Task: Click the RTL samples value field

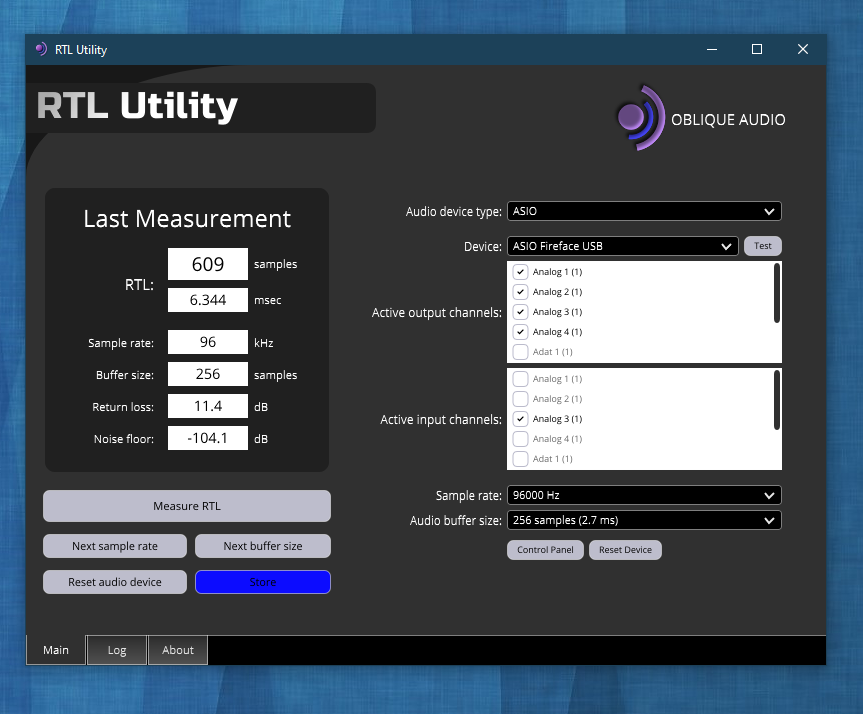Action: tap(208, 264)
